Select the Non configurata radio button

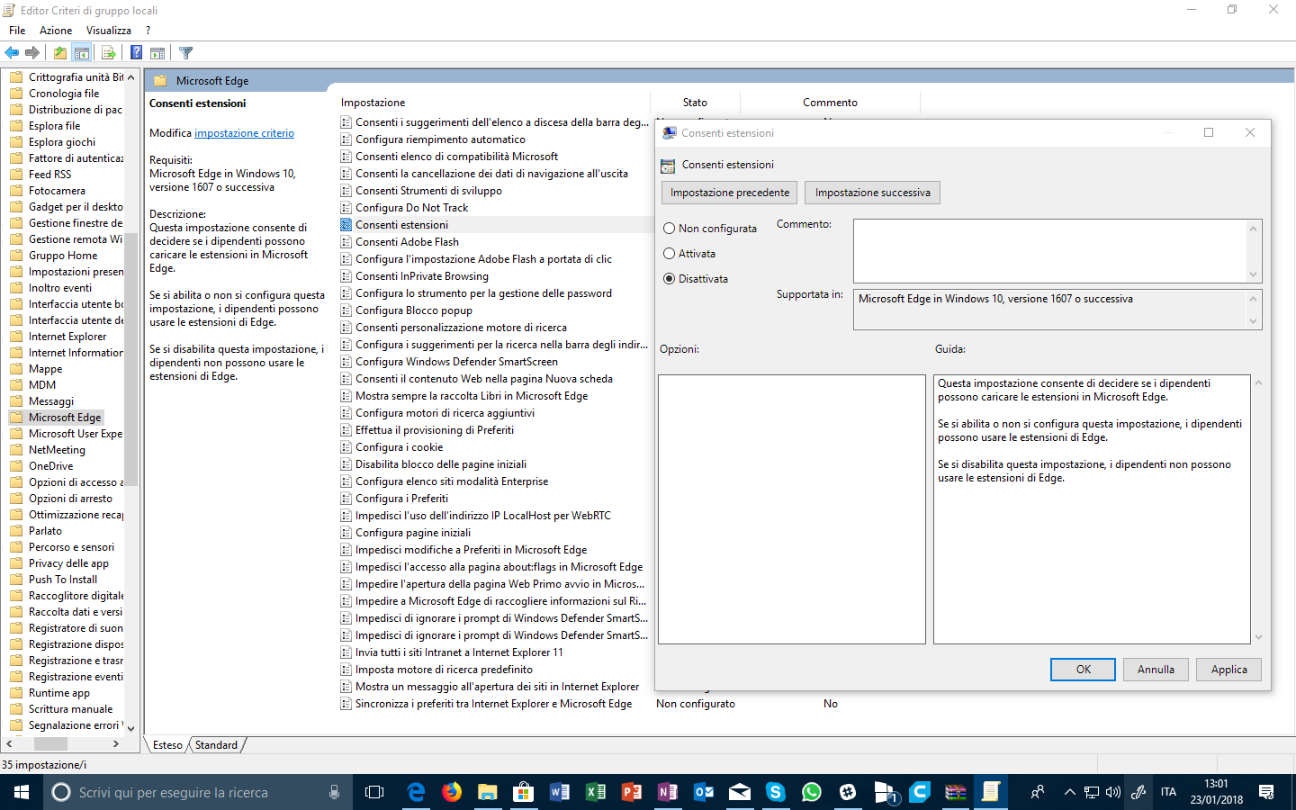coord(669,229)
